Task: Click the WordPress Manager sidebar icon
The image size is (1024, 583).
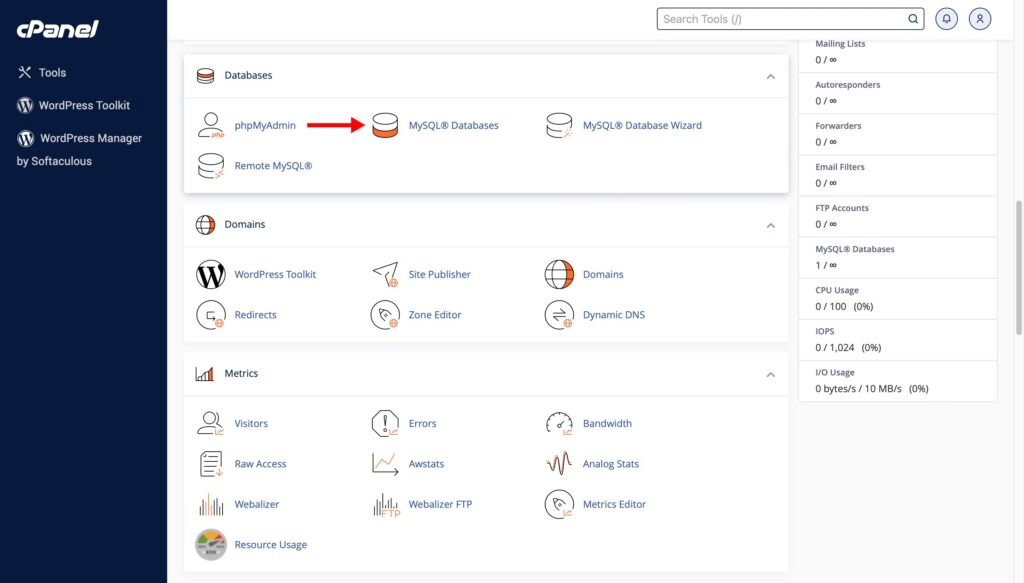Action: coord(25,138)
